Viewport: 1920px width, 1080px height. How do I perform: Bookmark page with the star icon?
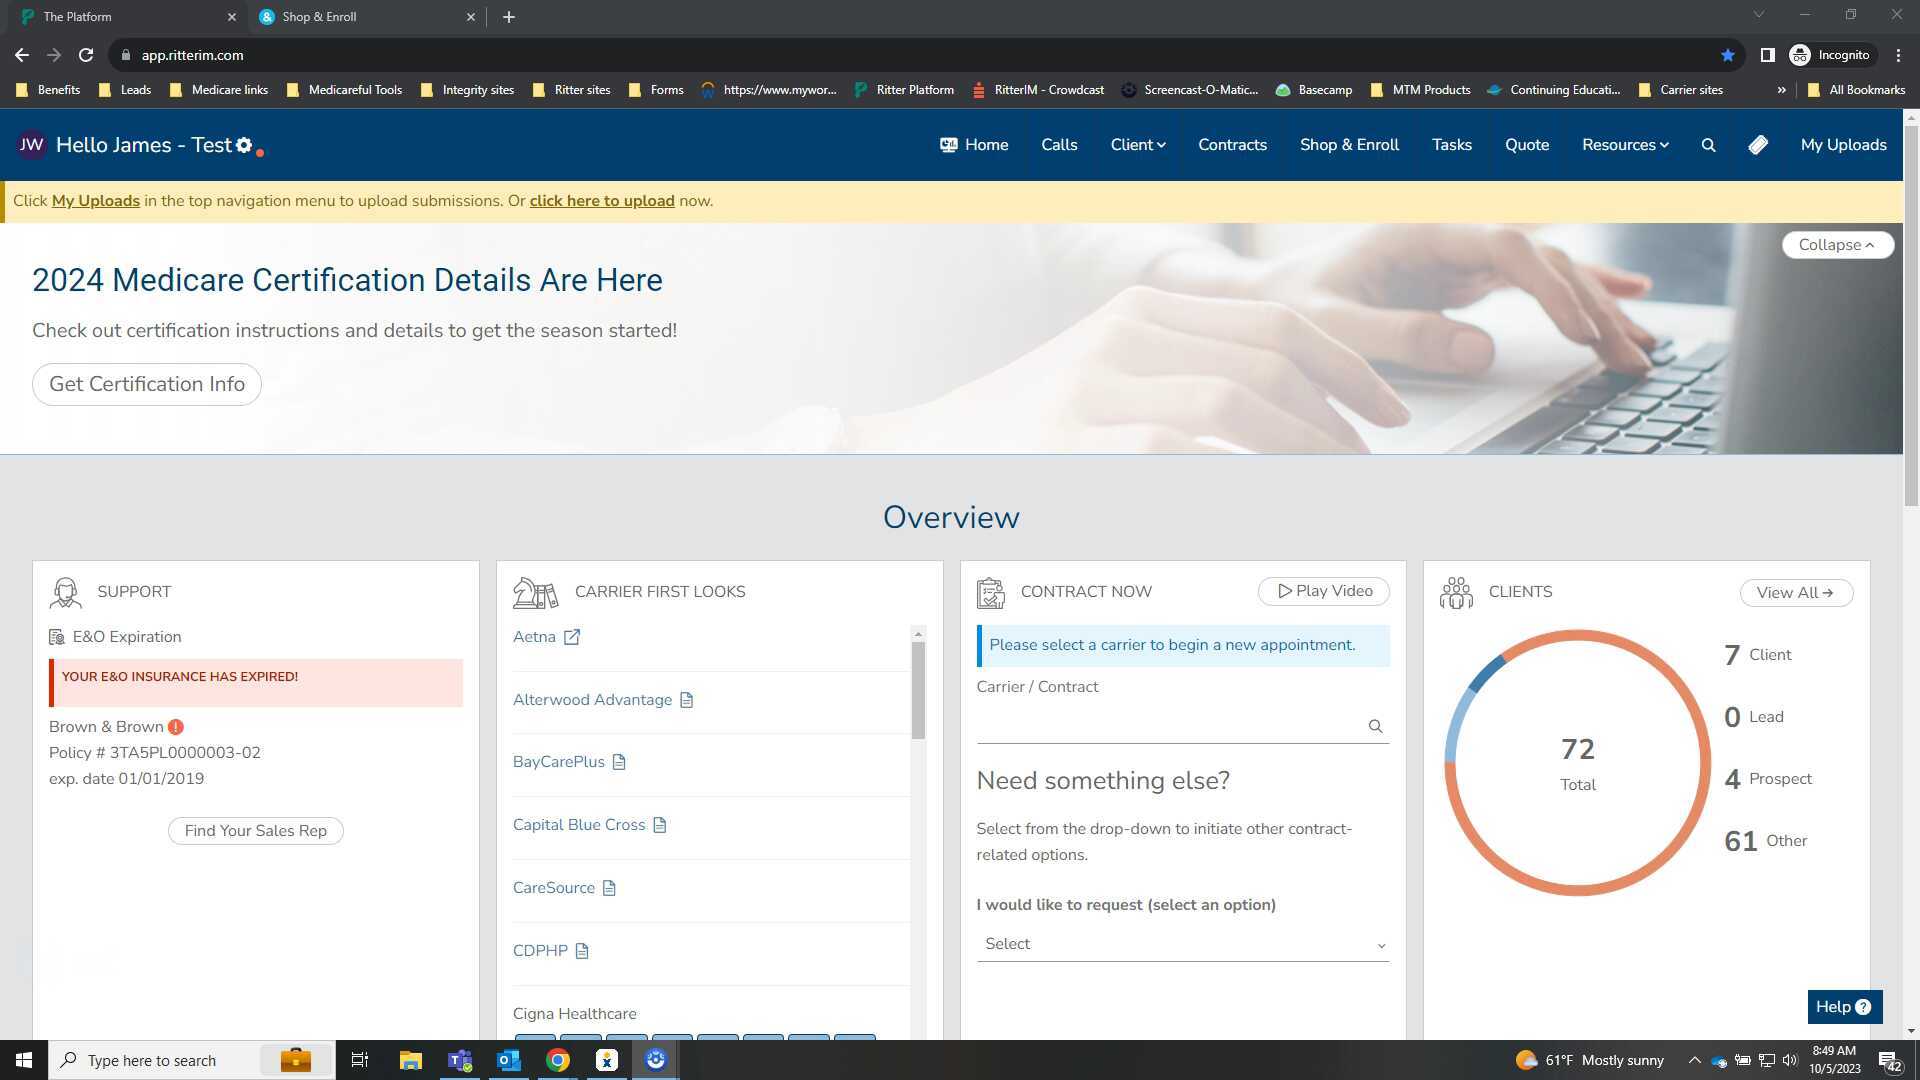(1727, 55)
